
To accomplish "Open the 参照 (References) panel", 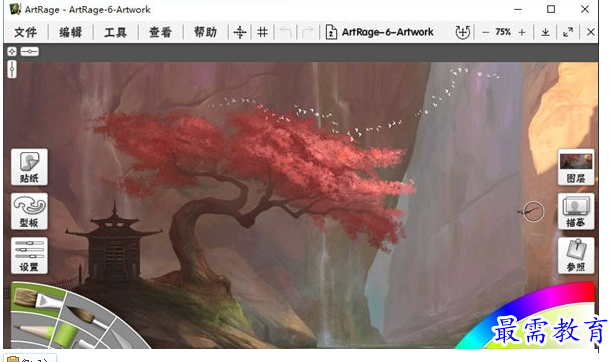I will (576, 255).
